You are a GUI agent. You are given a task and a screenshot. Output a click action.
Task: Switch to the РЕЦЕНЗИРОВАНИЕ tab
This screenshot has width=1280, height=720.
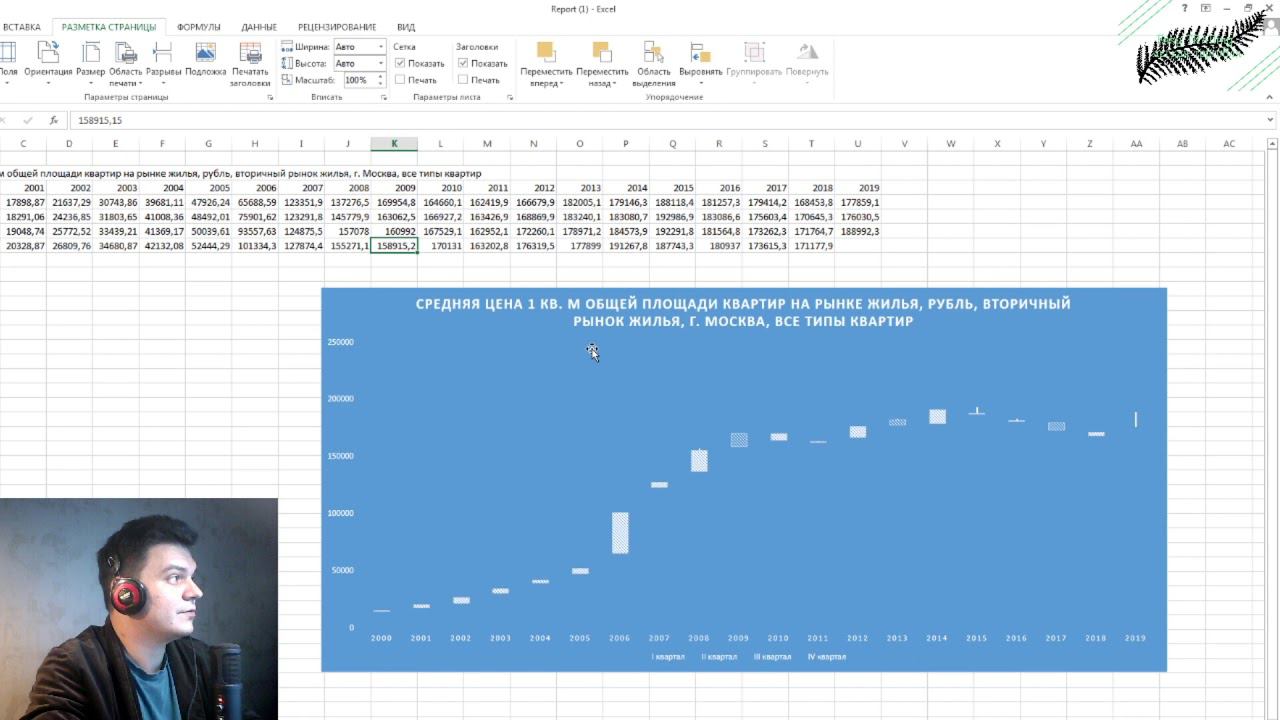tap(337, 27)
